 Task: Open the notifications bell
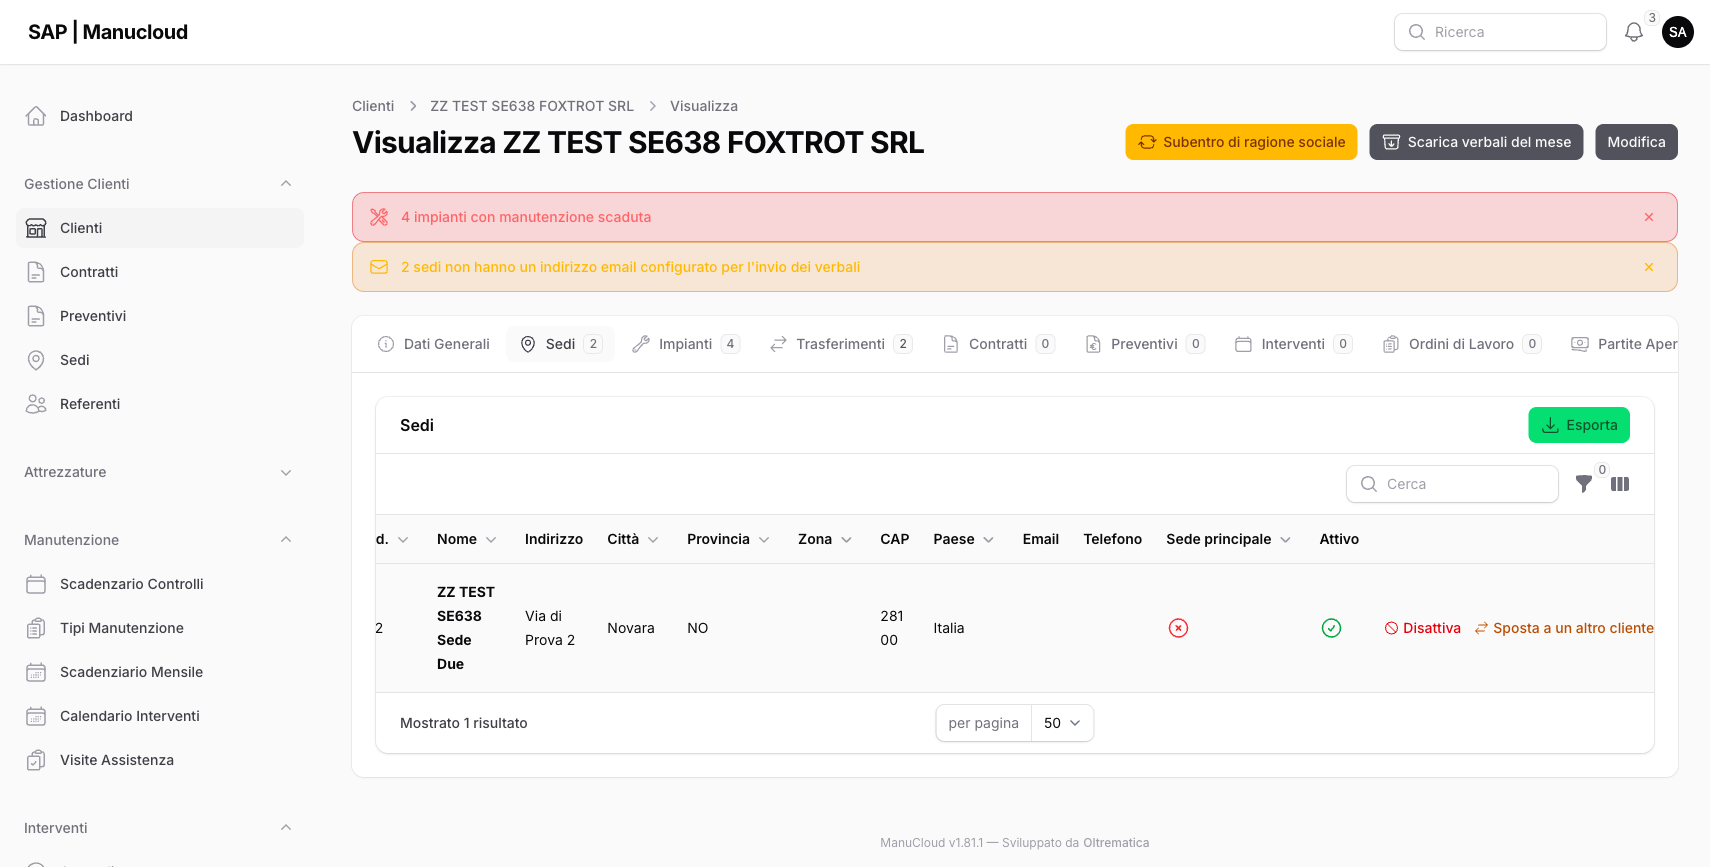tap(1633, 32)
